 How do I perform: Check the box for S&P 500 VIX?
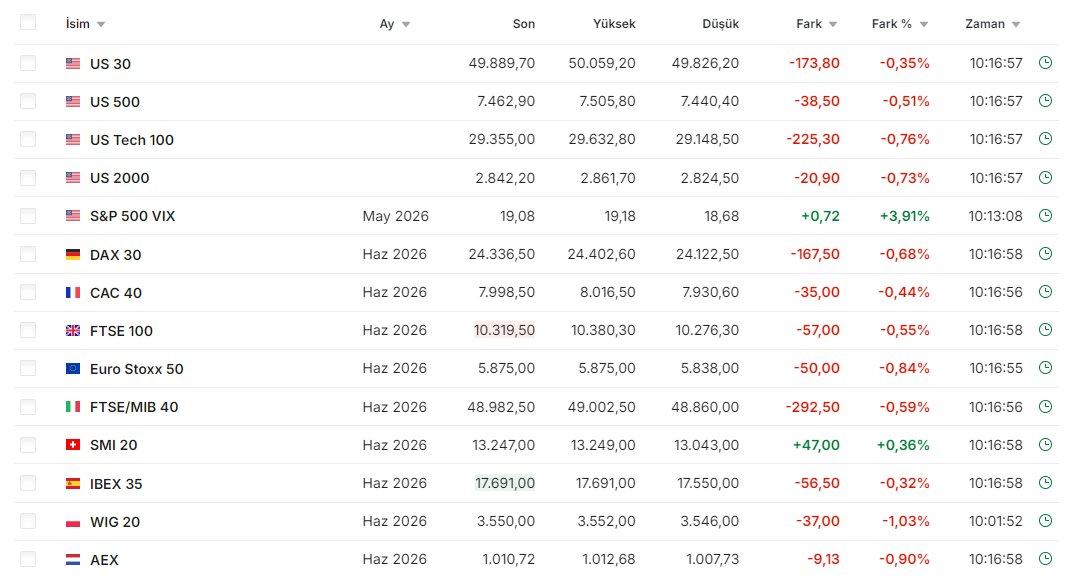pos(28,216)
